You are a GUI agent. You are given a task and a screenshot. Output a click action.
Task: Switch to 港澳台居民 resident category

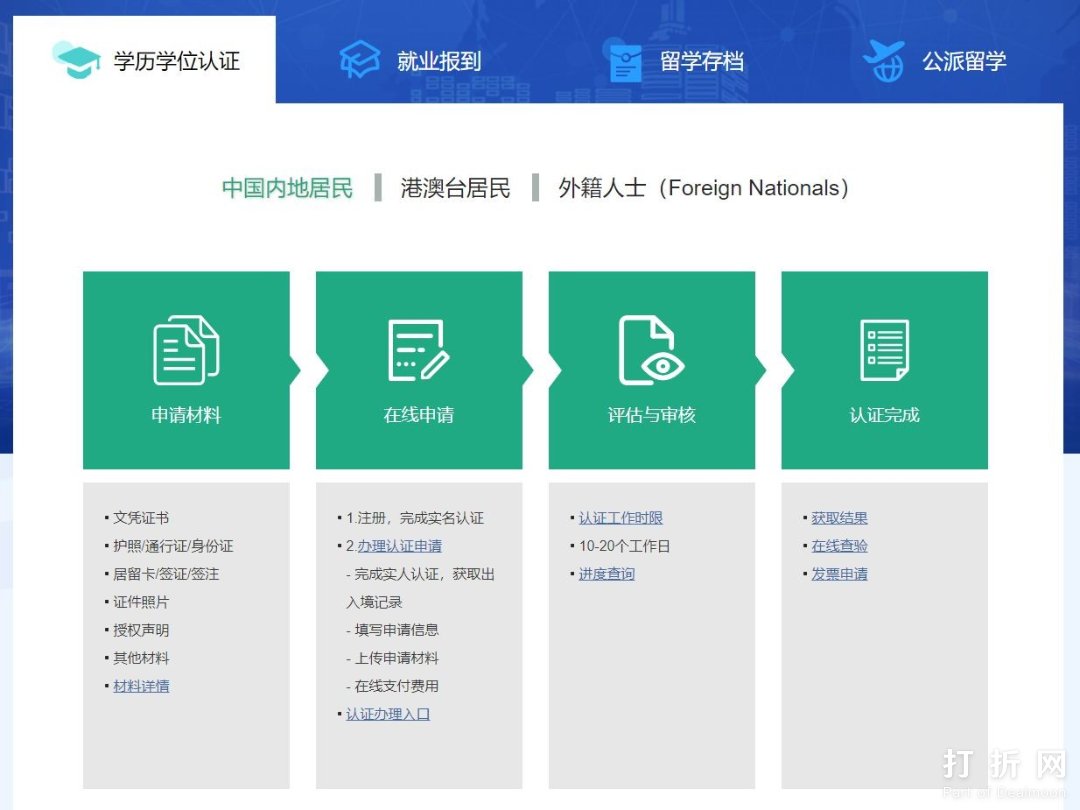[x=455, y=188]
